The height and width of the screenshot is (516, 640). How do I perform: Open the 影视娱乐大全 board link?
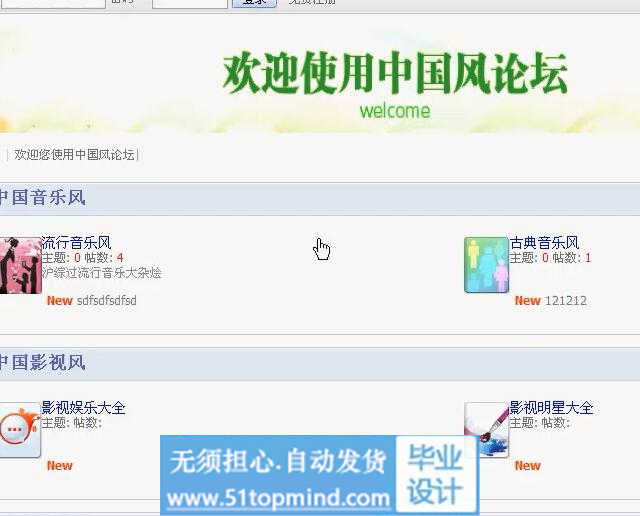(83, 408)
